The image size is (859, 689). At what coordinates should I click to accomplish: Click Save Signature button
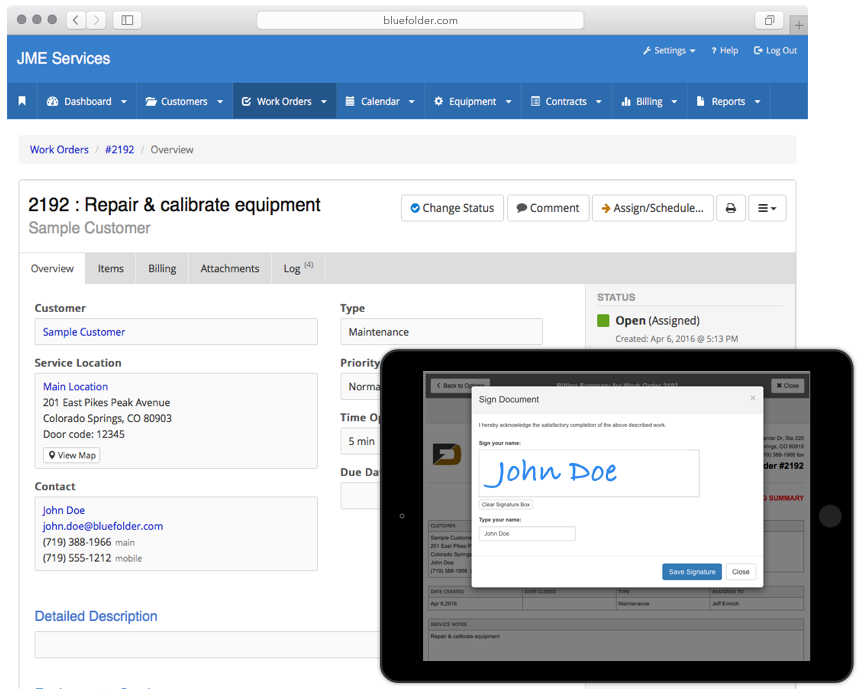click(x=692, y=572)
